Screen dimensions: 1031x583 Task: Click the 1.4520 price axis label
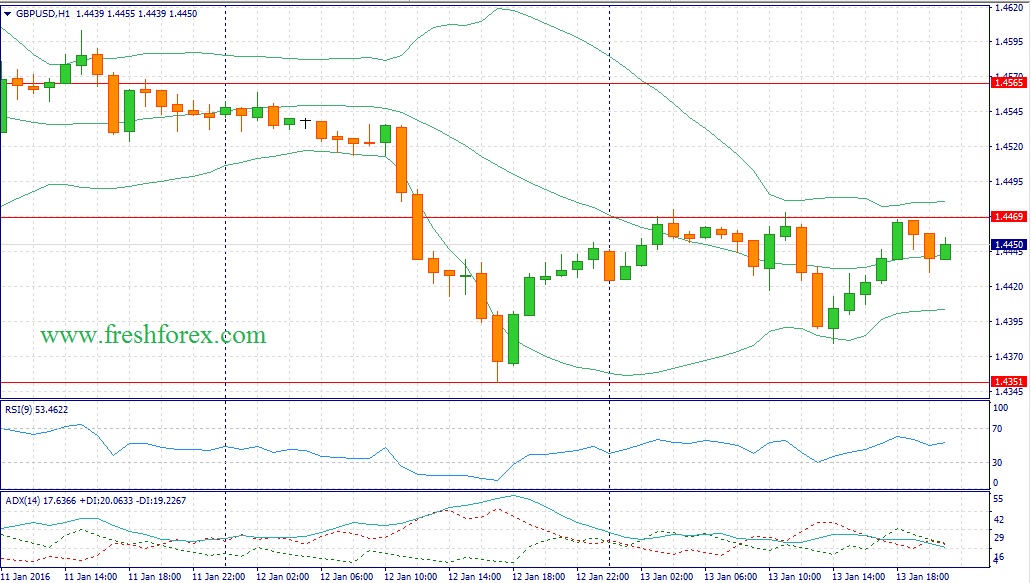pyautogui.click(x=1006, y=147)
